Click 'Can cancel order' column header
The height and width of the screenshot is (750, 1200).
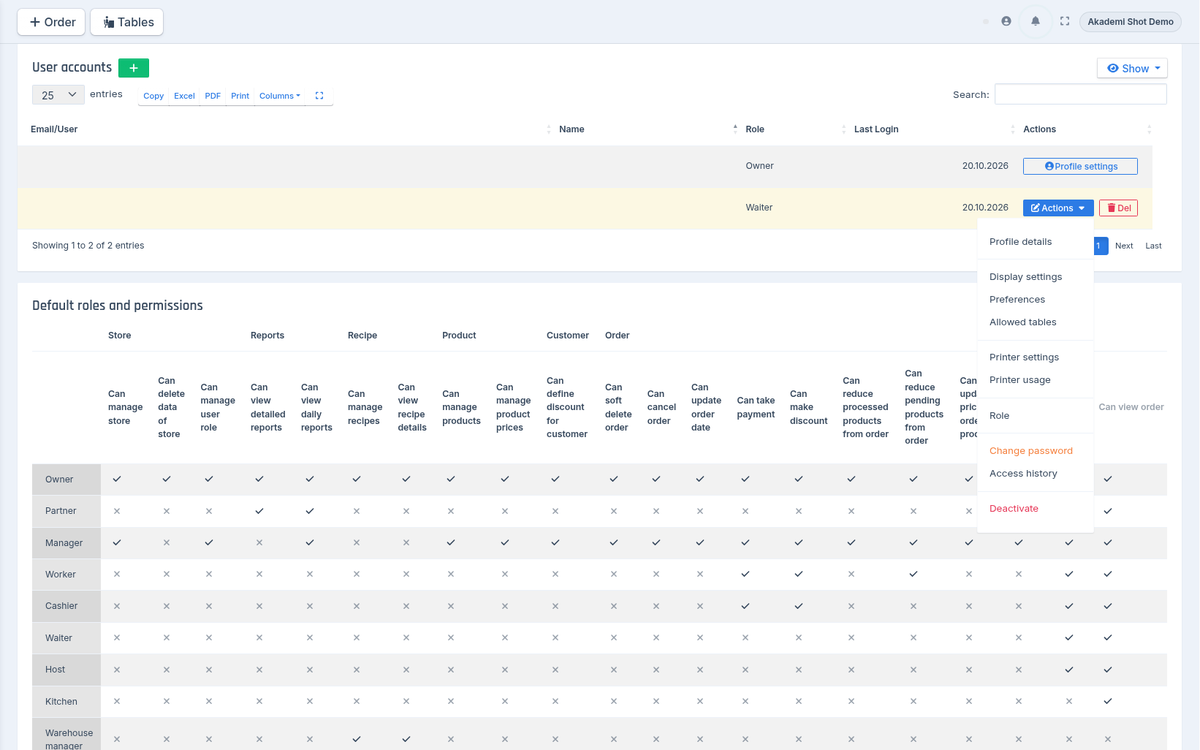pyautogui.click(x=658, y=407)
